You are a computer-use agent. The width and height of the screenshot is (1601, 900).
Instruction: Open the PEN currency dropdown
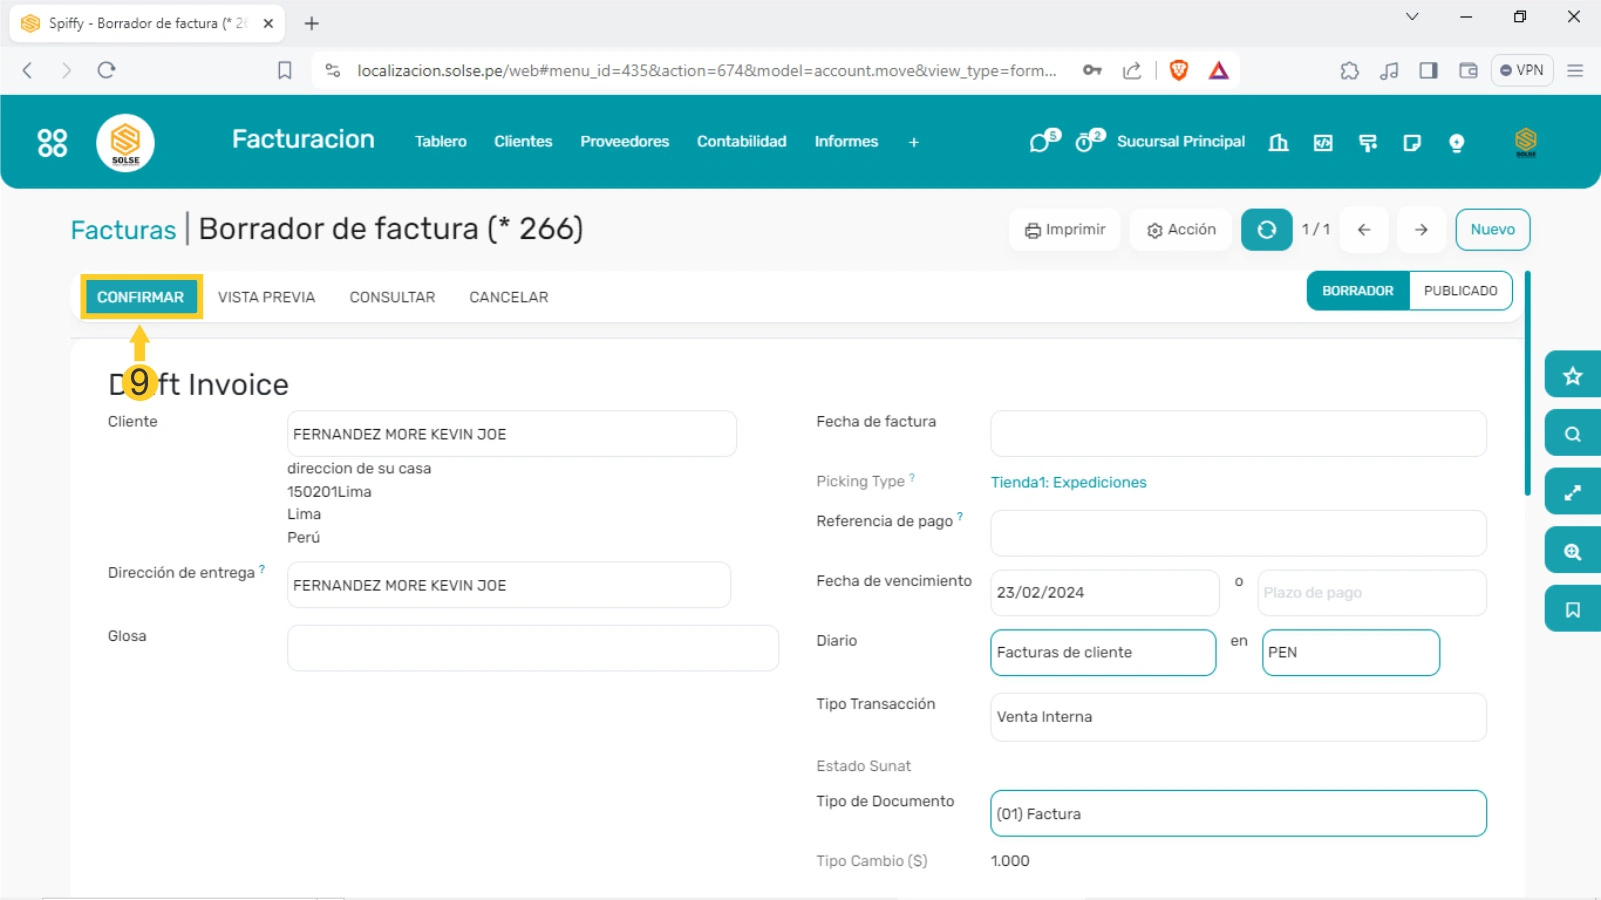[x=1350, y=653]
